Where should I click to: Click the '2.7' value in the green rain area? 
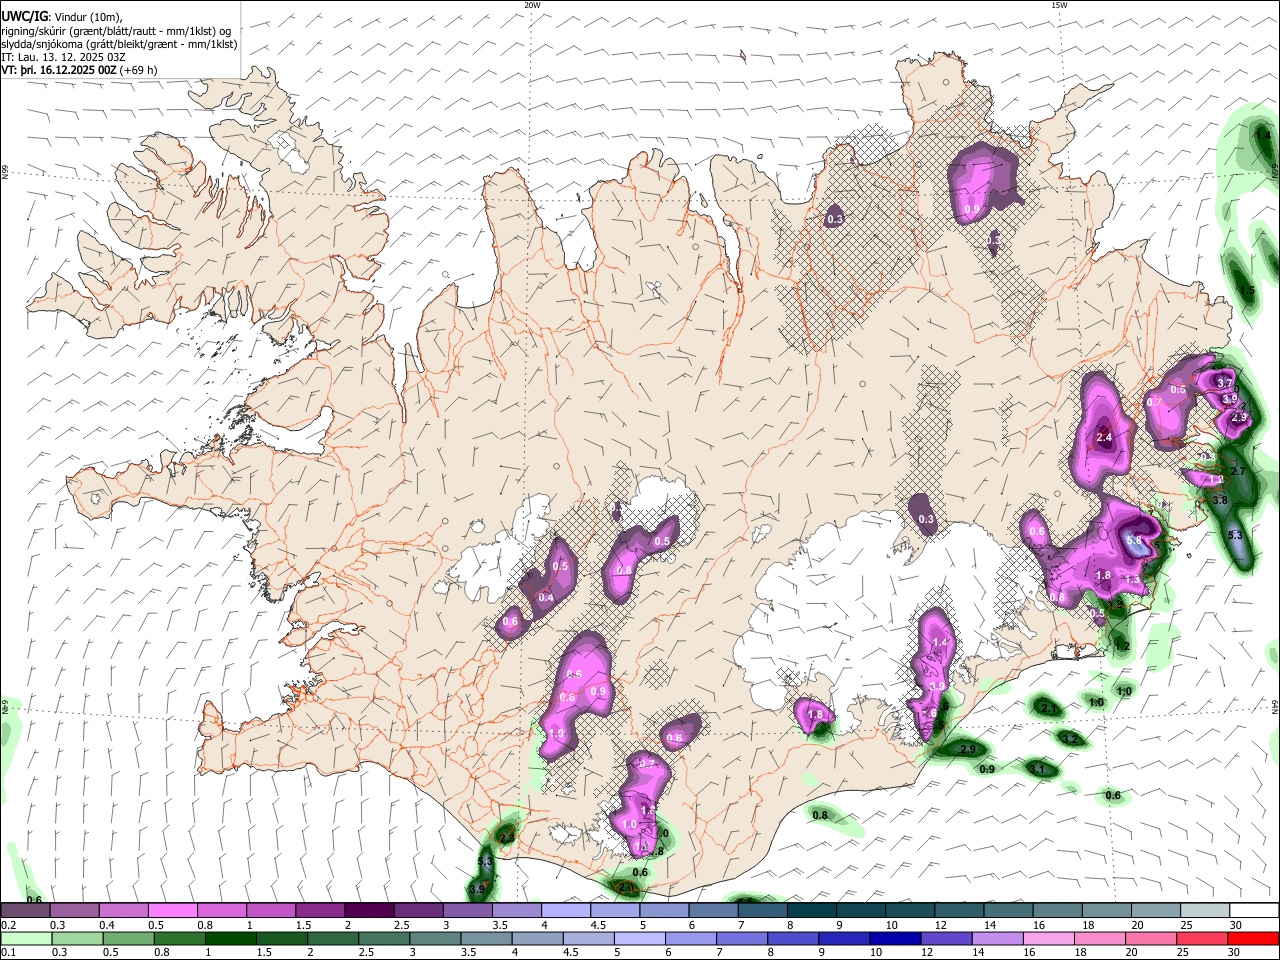click(x=1236, y=471)
